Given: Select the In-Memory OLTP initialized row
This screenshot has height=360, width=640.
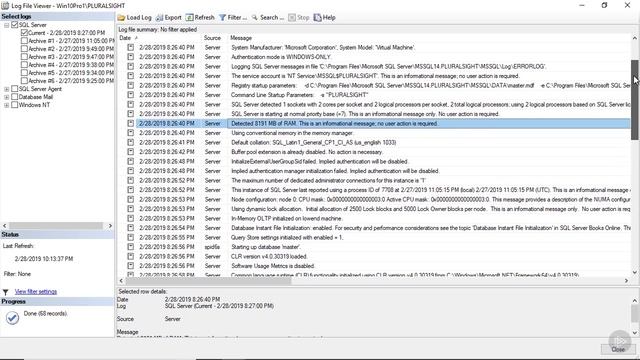Looking at the screenshot, I should (x=373, y=218).
